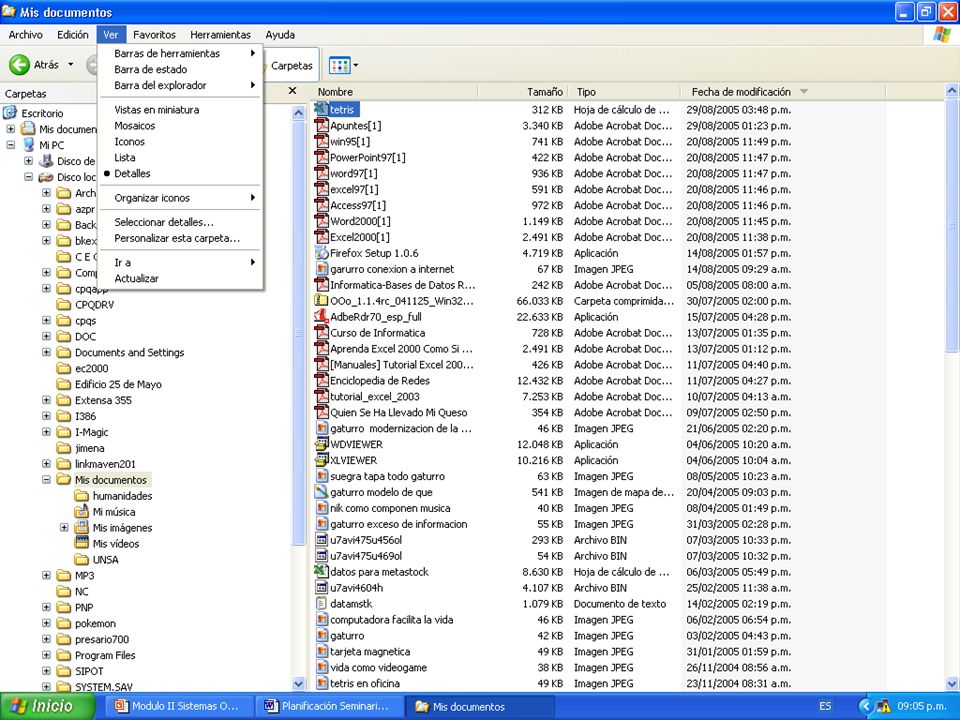Click the BIN file icon for u7avi475u456ol
This screenshot has width=960, height=720.
coord(321,539)
